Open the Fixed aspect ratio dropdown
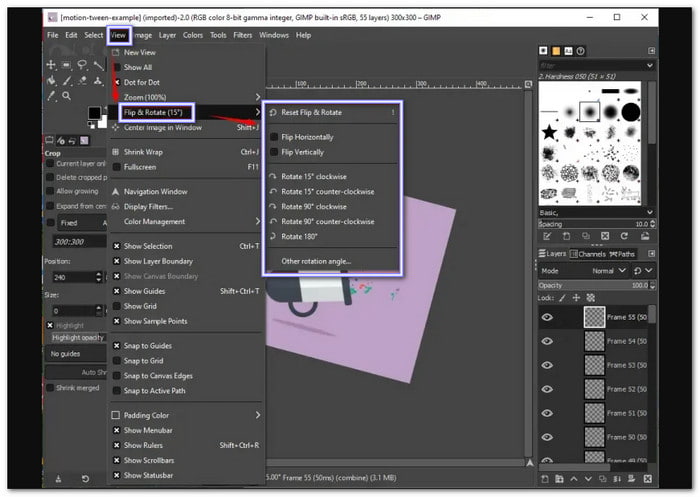 (81, 222)
